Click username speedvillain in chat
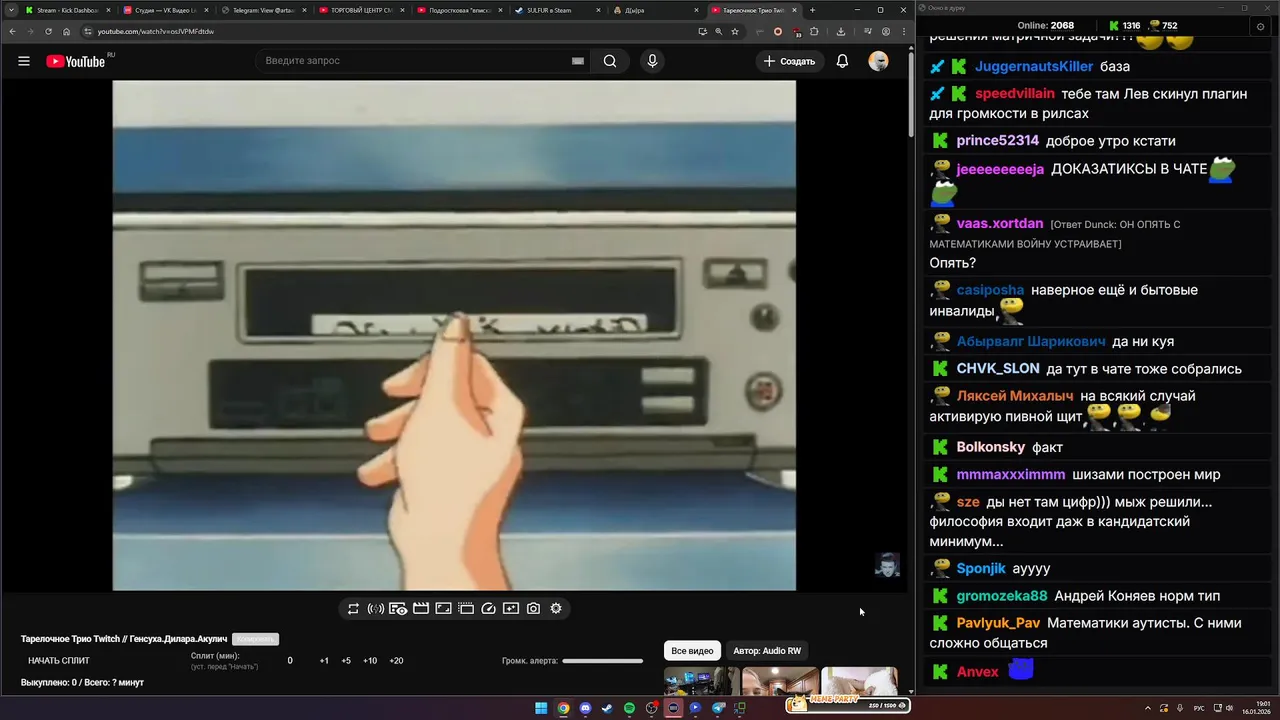This screenshot has width=1280, height=720. (x=1015, y=94)
